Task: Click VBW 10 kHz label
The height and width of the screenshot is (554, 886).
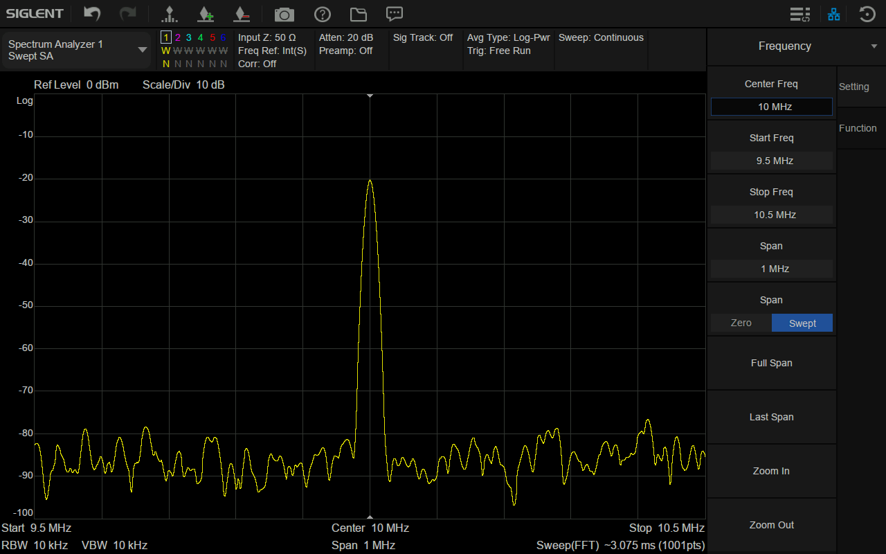Action: coord(115,546)
